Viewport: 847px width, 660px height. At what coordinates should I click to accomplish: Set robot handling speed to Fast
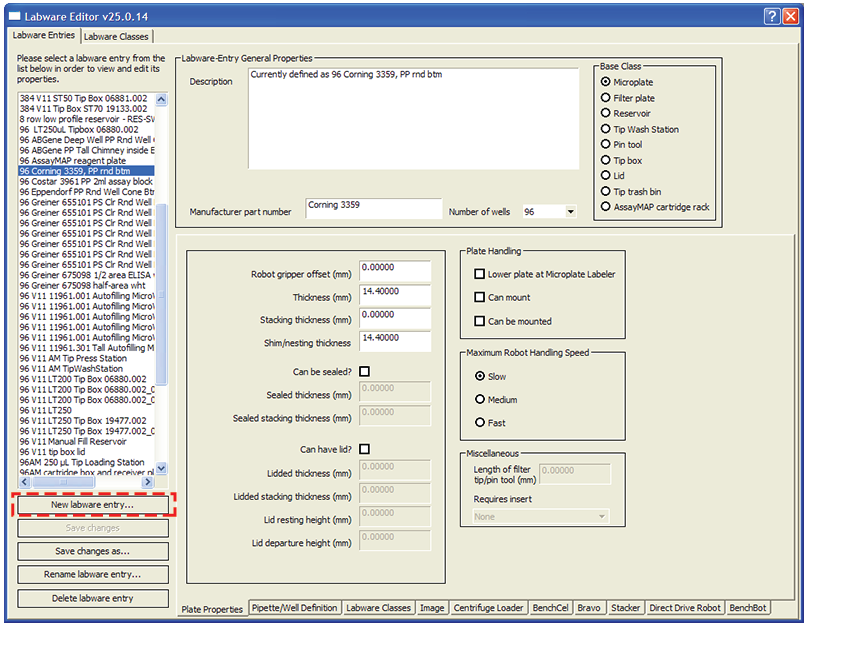coord(480,423)
